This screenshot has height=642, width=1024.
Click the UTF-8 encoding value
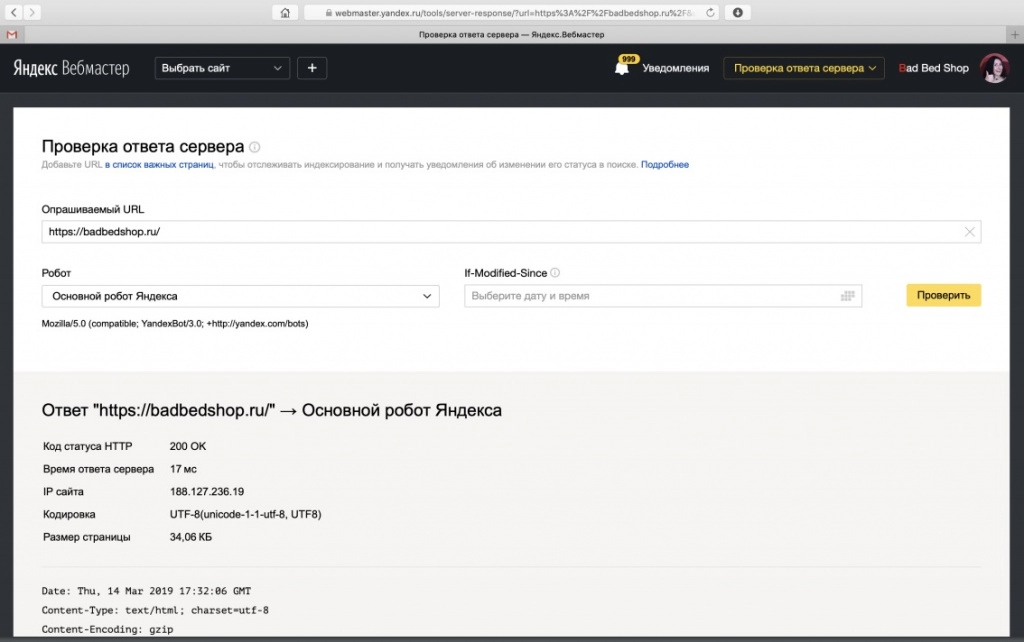(x=246, y=514)
